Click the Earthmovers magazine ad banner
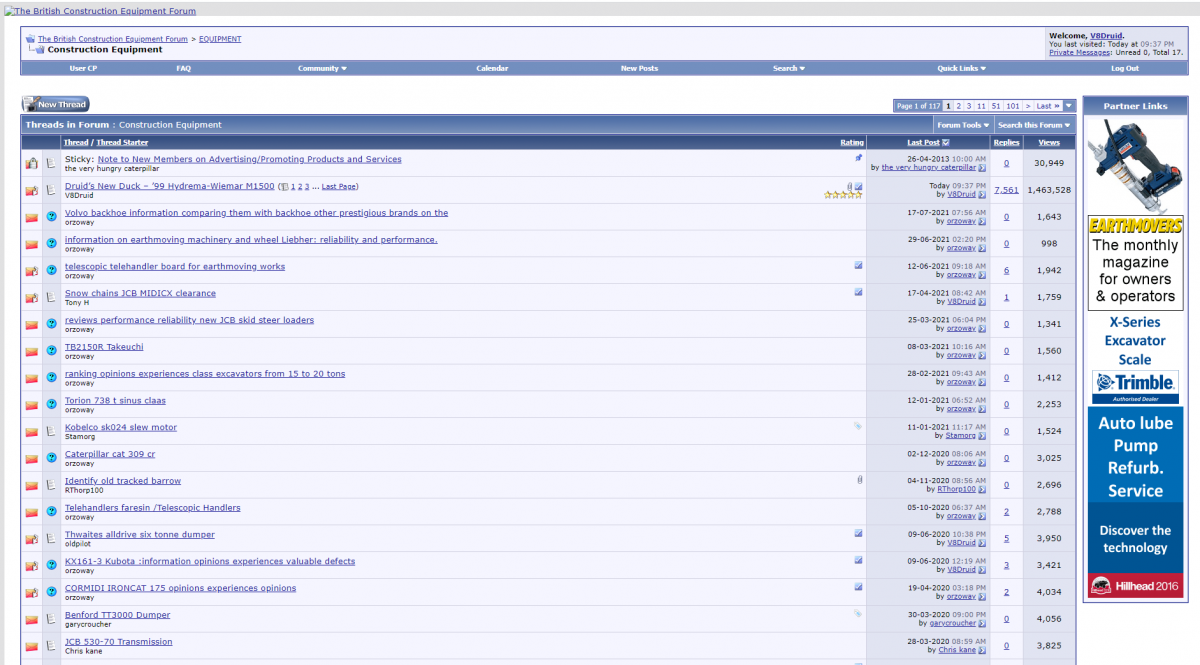1200x665 pixels. tap(1136, 261)
